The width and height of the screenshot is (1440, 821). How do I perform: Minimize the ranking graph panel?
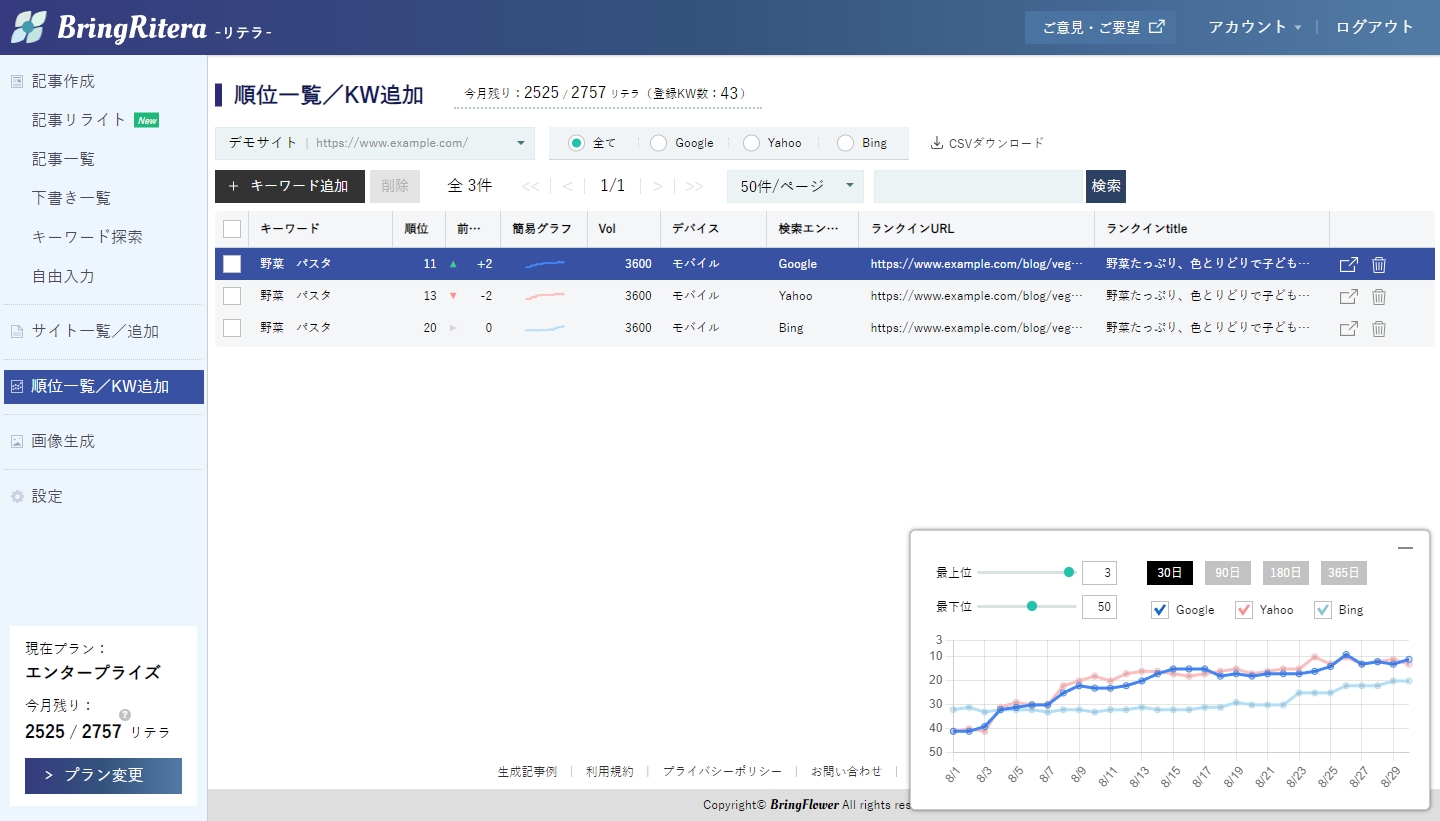1405,548
